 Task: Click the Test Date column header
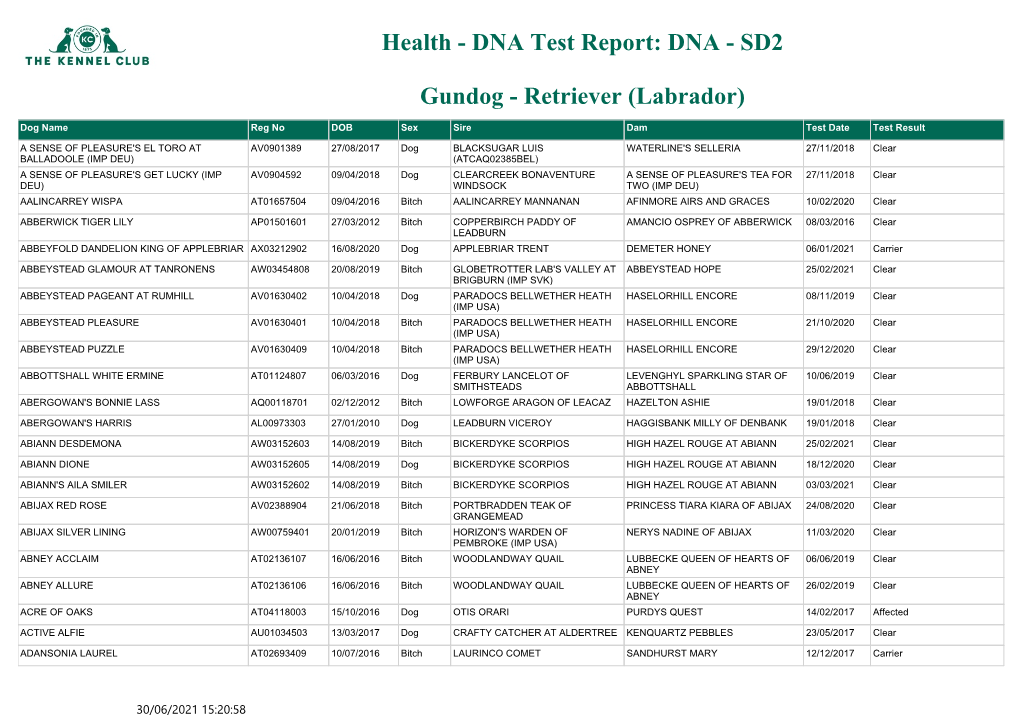click(827, 128)
